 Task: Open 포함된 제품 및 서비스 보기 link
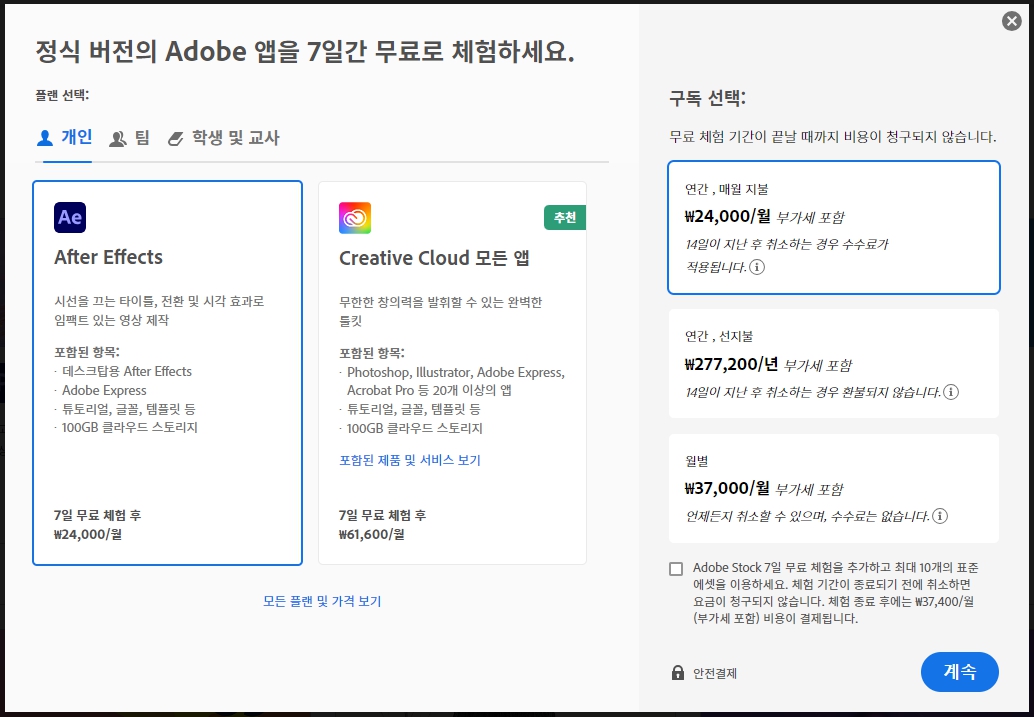pos(410,460)
